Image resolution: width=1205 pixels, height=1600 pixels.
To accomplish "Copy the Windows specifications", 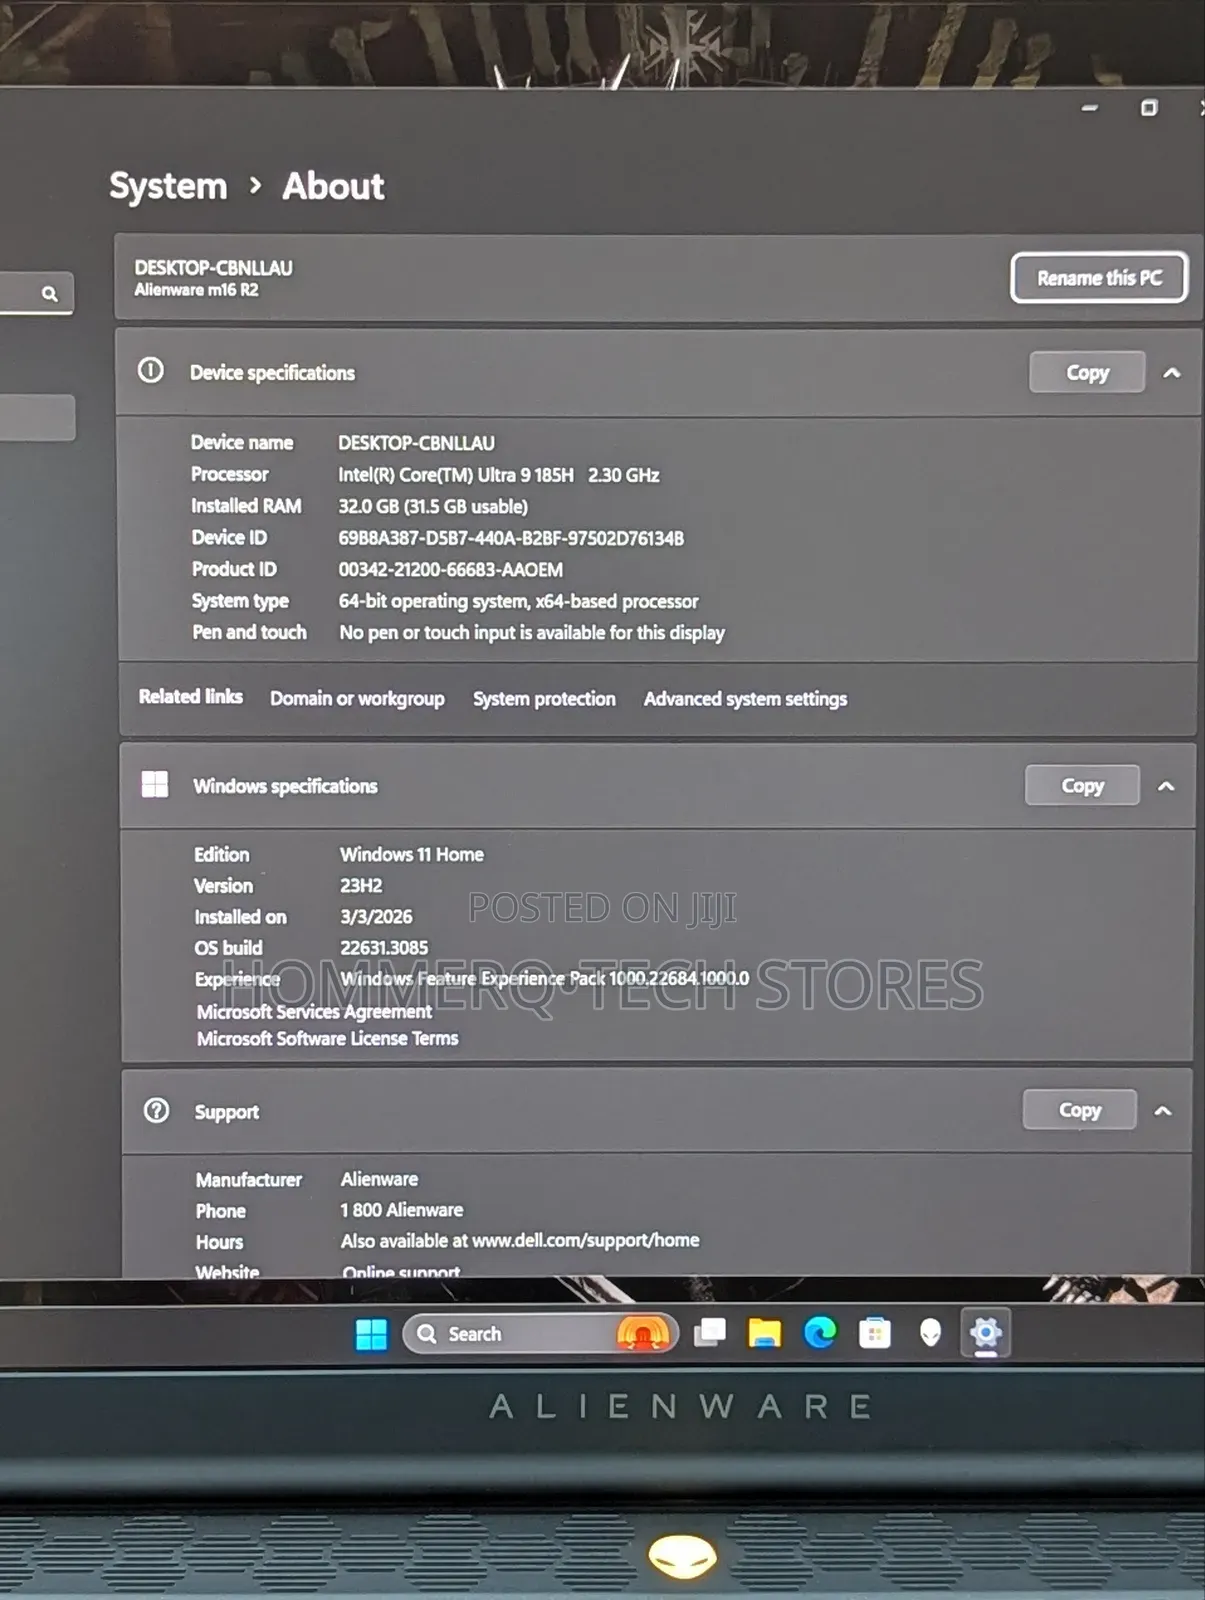I will 1082,786.
